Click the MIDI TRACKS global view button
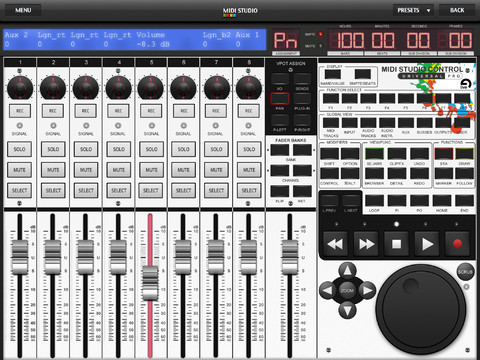The image size is (480, 360). [x=331, y=123]
